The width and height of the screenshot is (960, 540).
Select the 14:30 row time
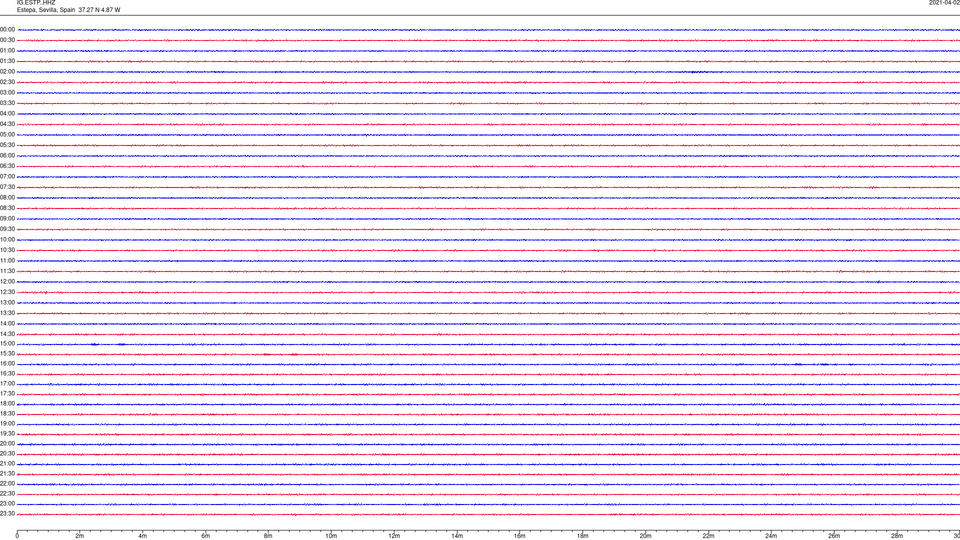pos(7,334)
